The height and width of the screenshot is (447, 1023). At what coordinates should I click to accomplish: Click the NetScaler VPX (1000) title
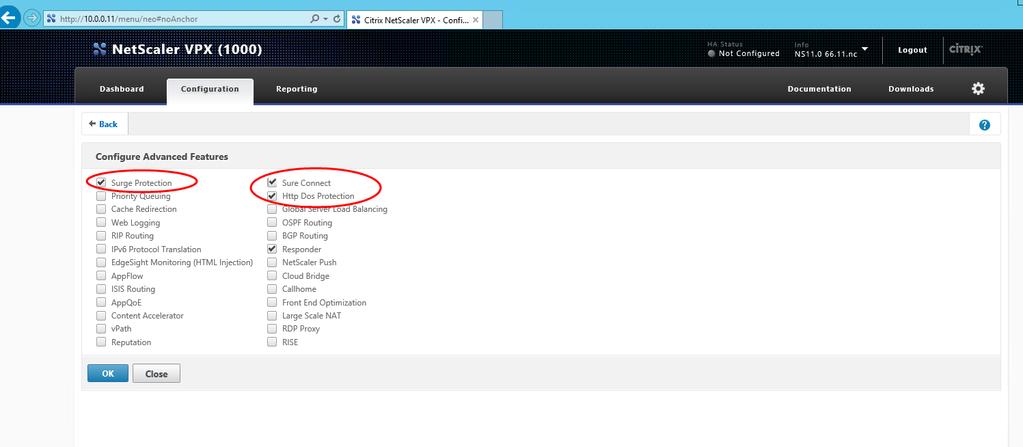[187, 50]
